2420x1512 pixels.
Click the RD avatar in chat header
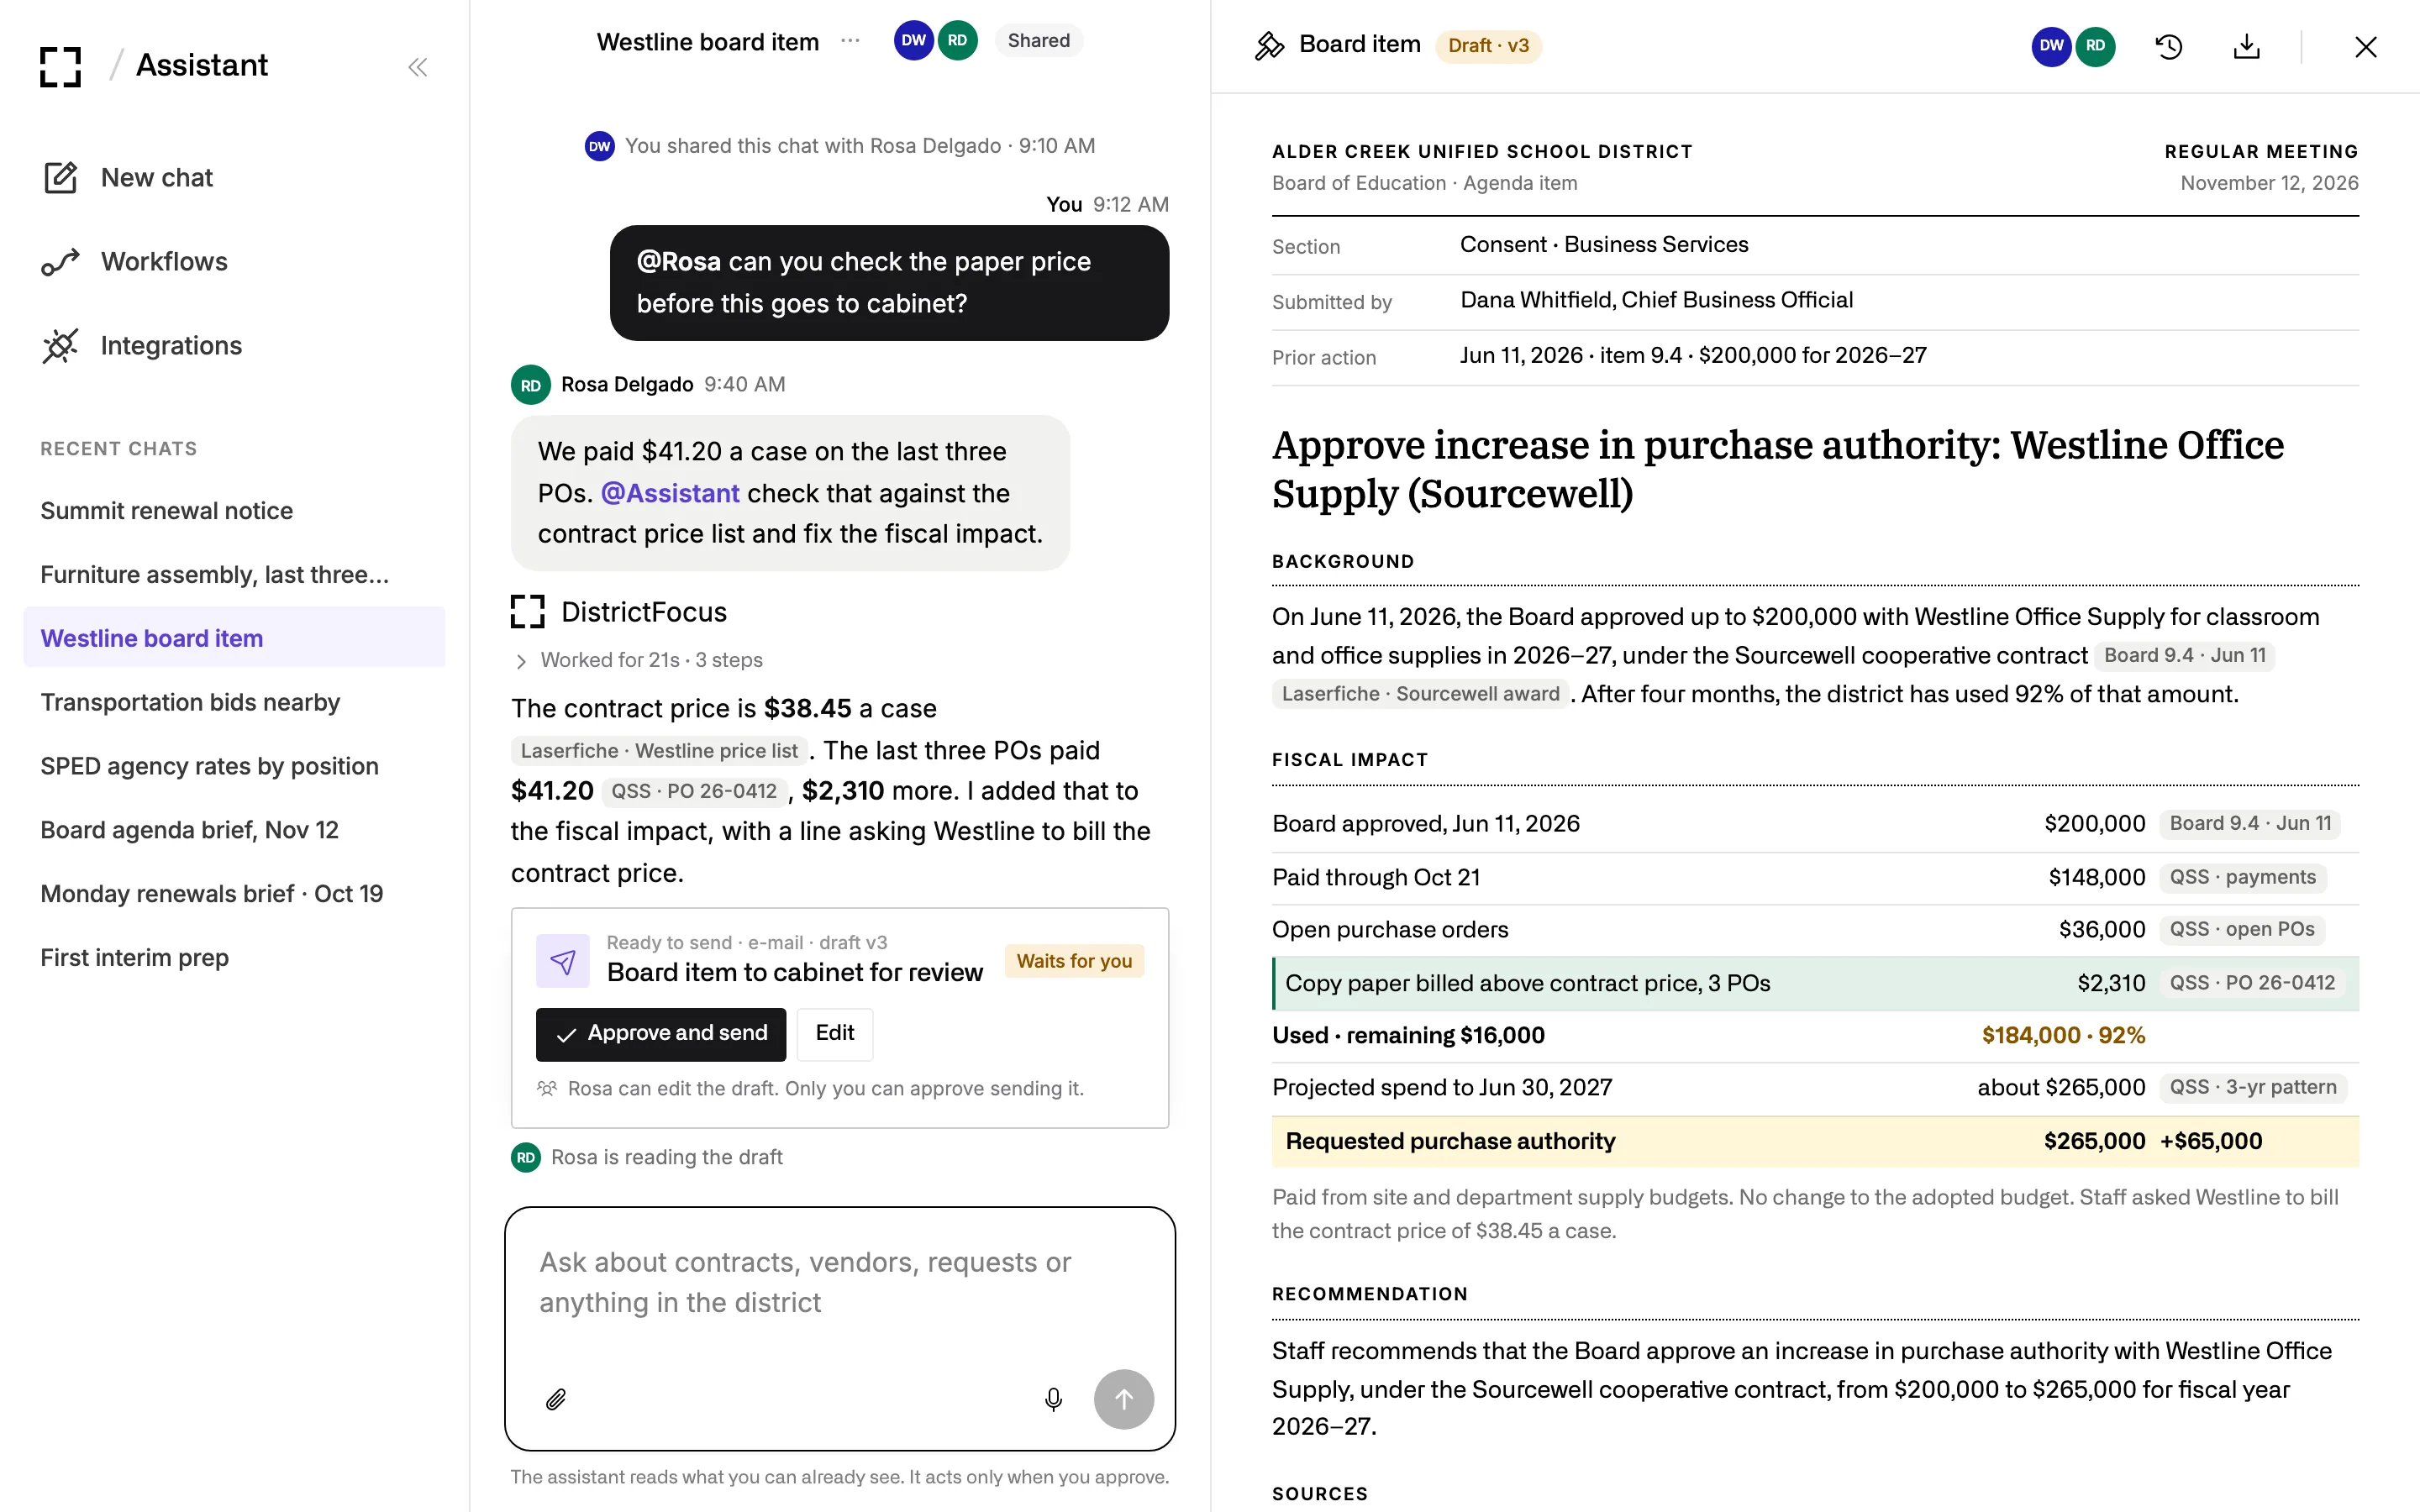pyautogui.click(x=958, y=41)
